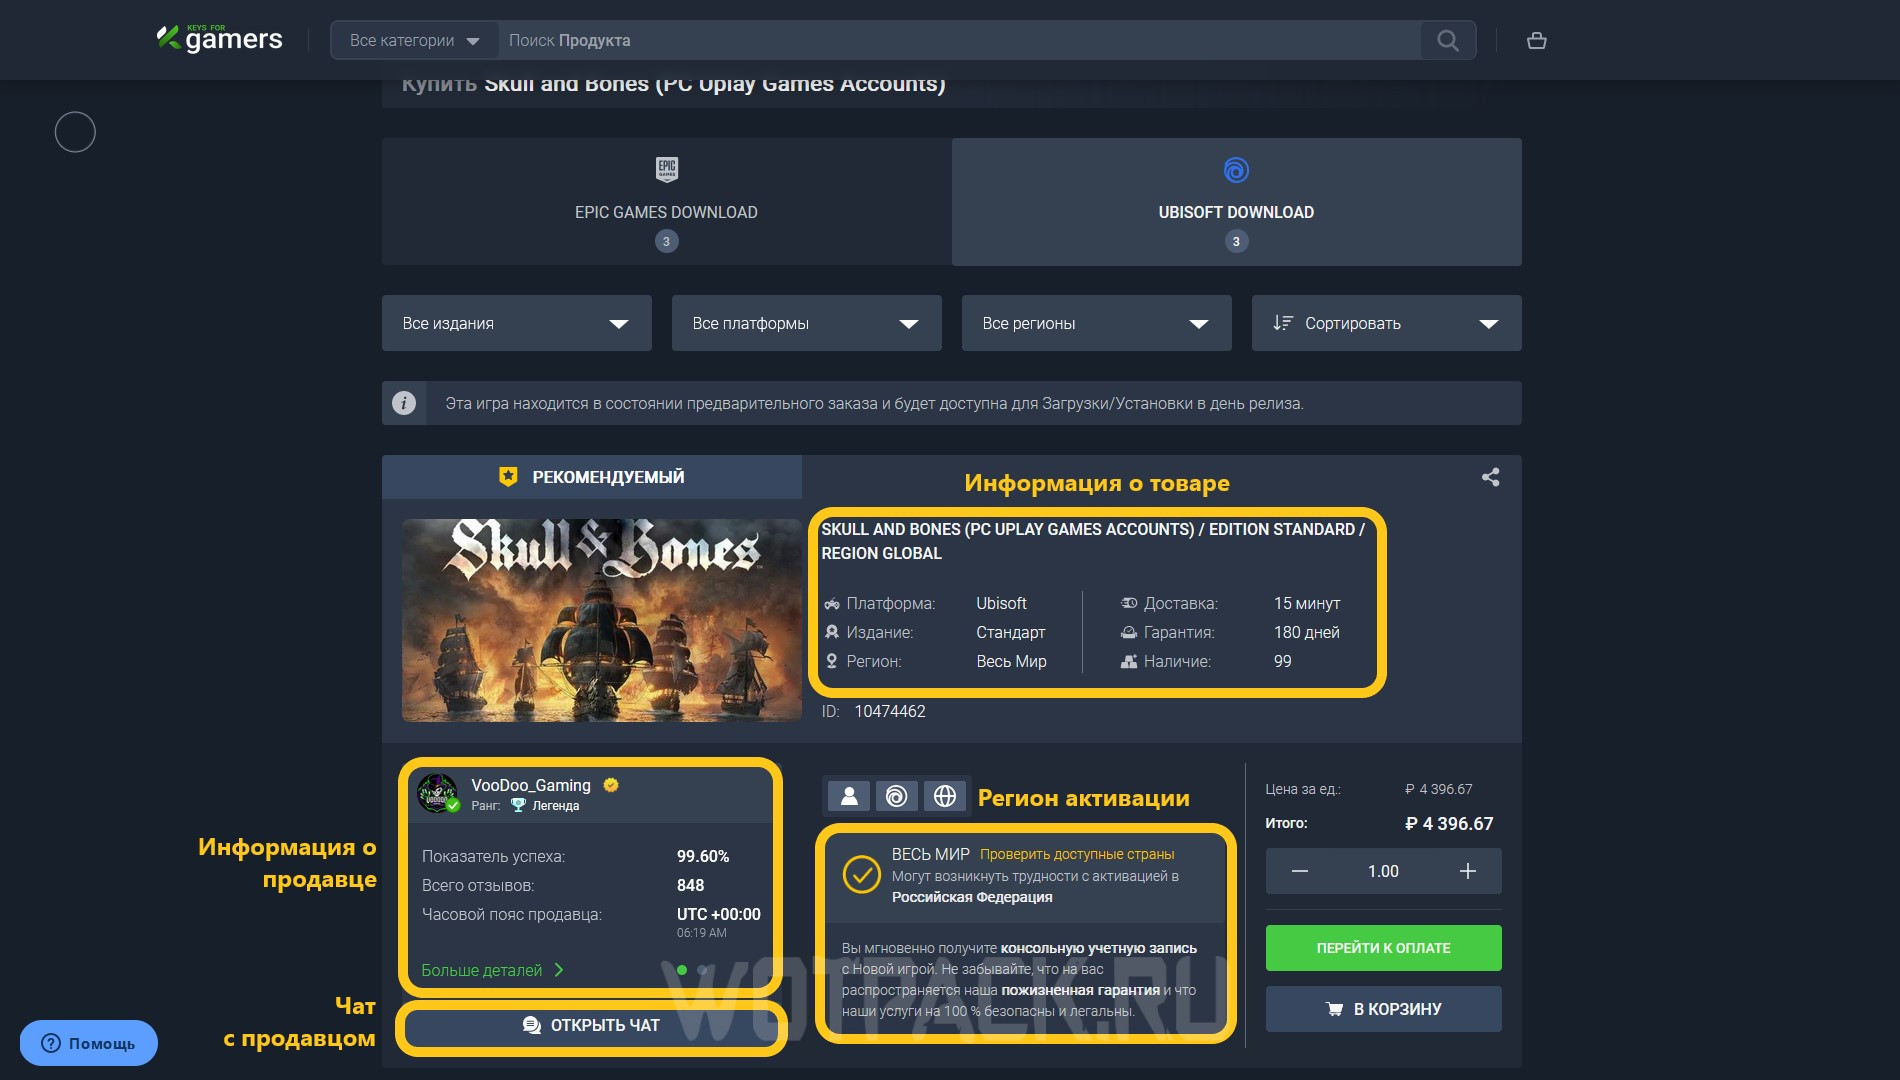Click ОТКРЫТЬ ЧАТ button
Image resolution: width=1900 pixels, height=1080 pixels.
[x=591, y=1025]
